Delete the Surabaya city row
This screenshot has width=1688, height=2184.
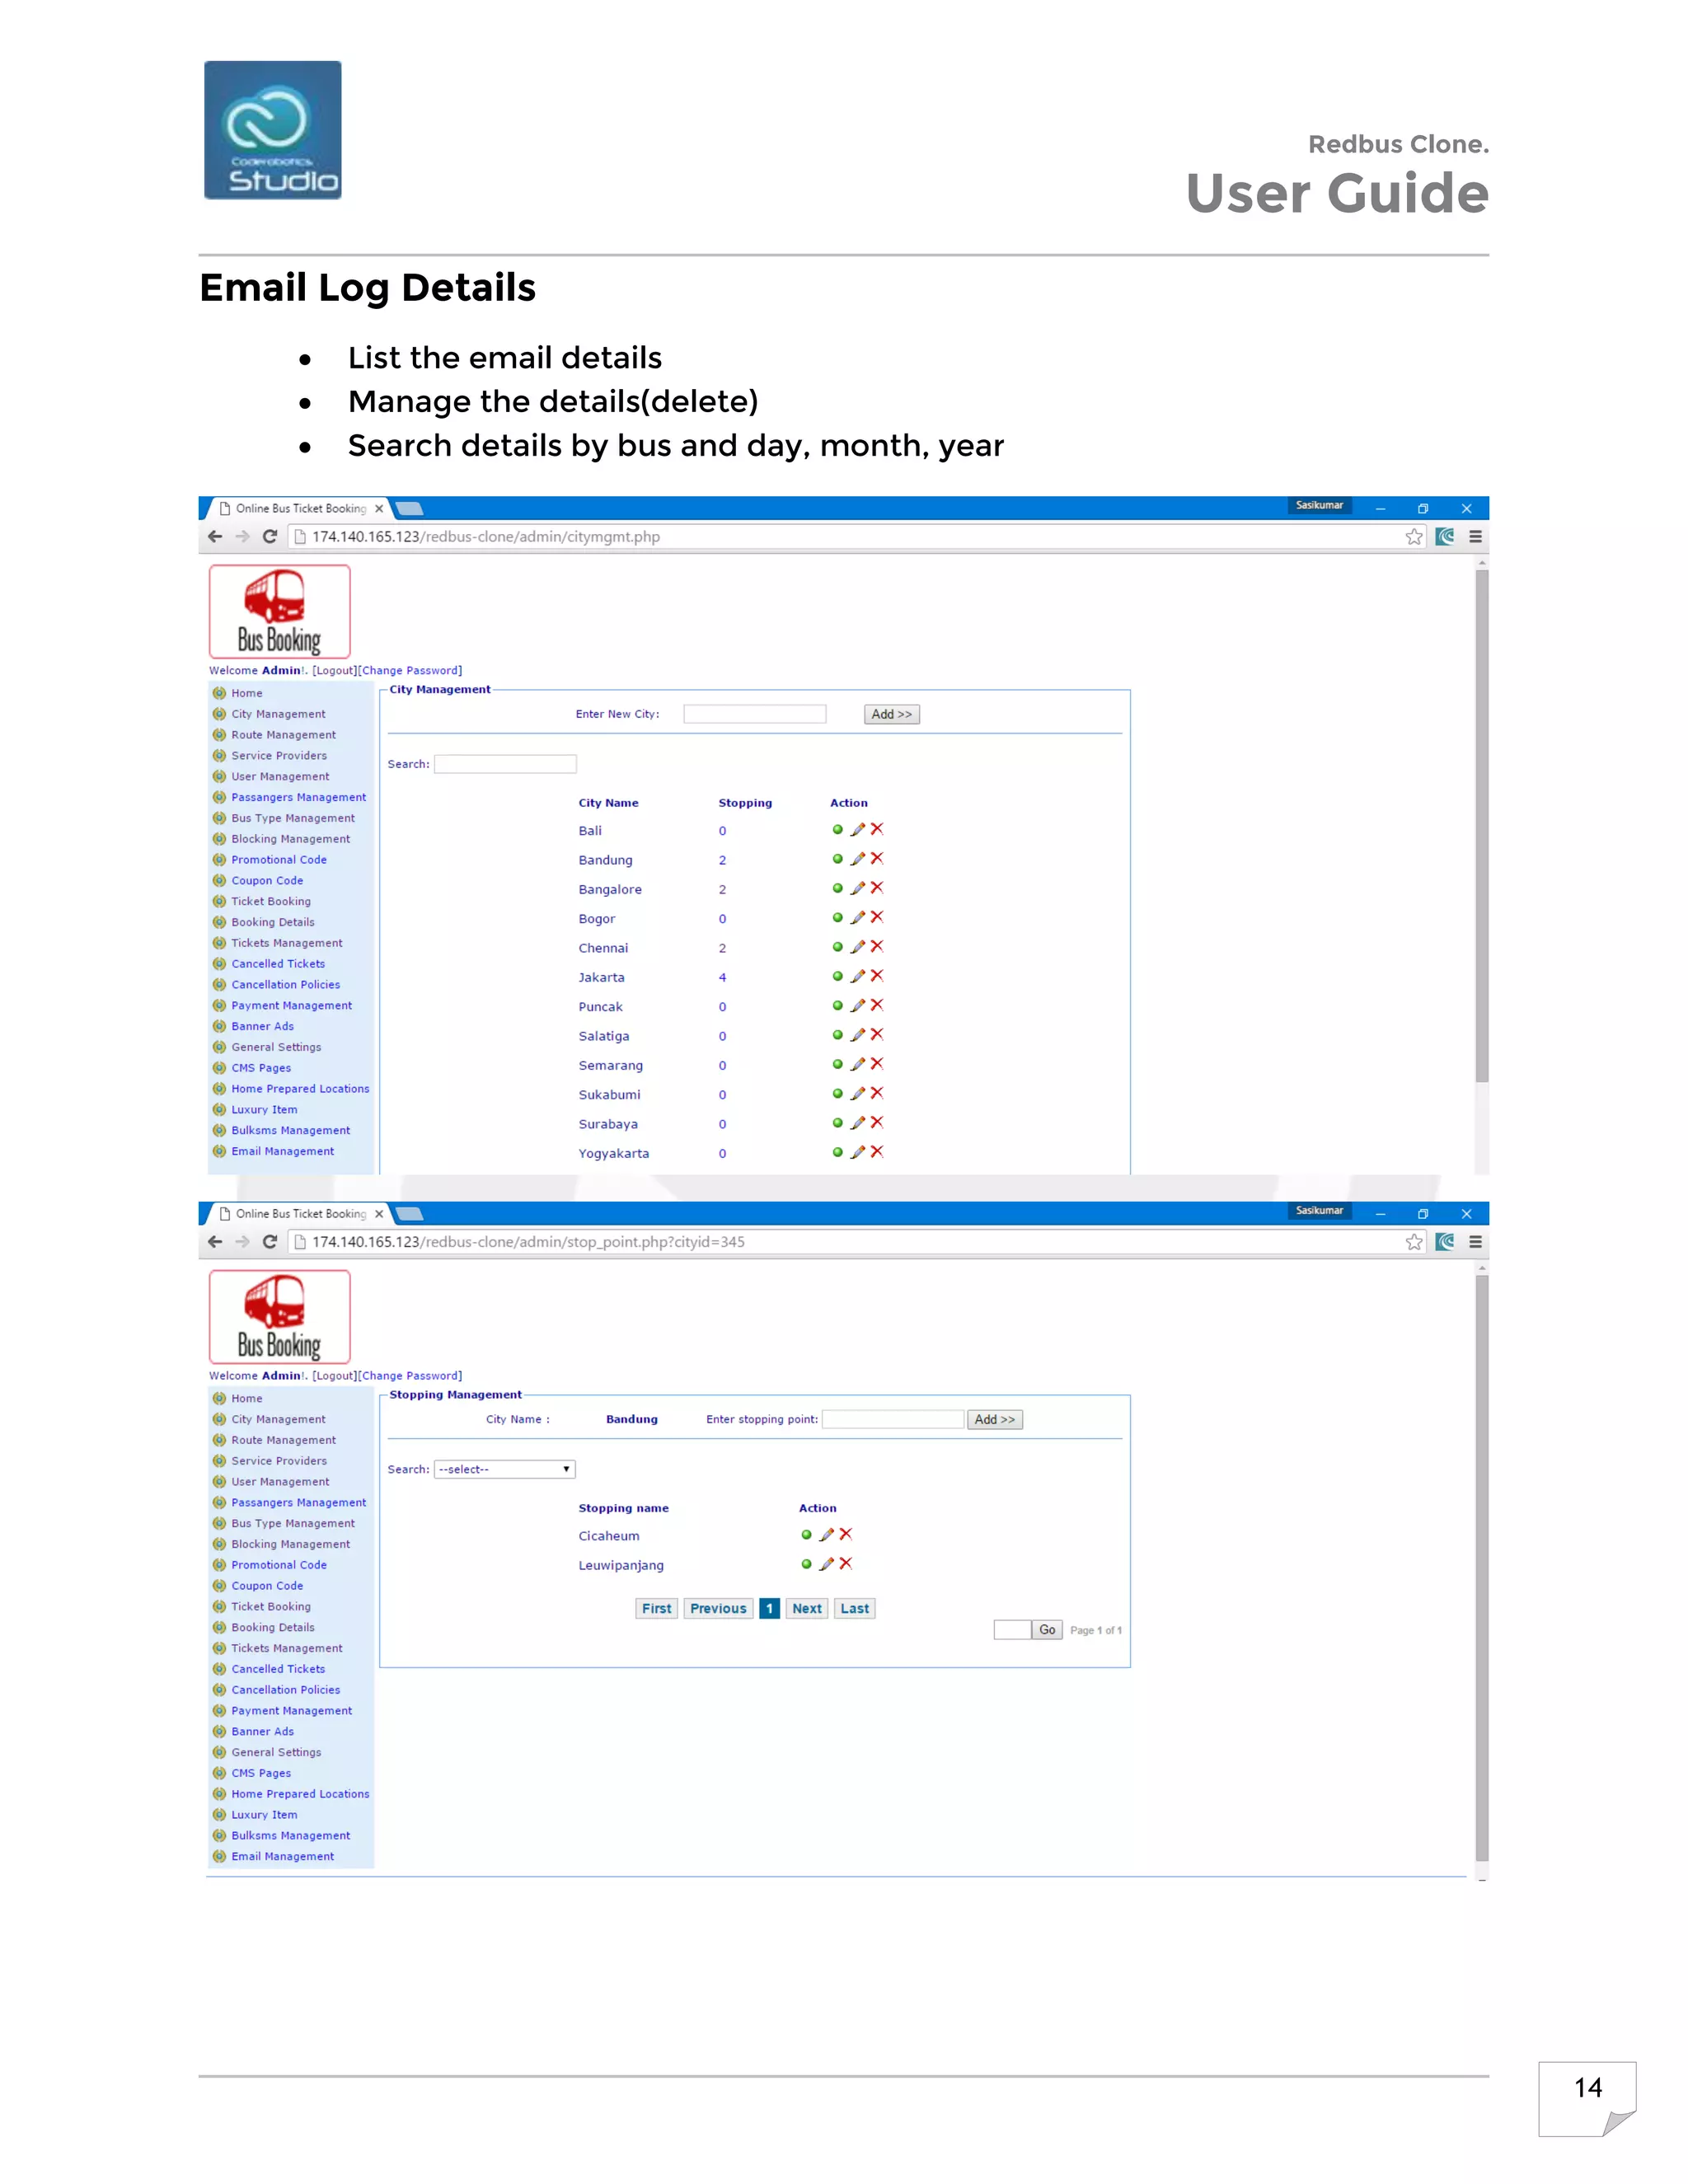tap(877, 1123)
